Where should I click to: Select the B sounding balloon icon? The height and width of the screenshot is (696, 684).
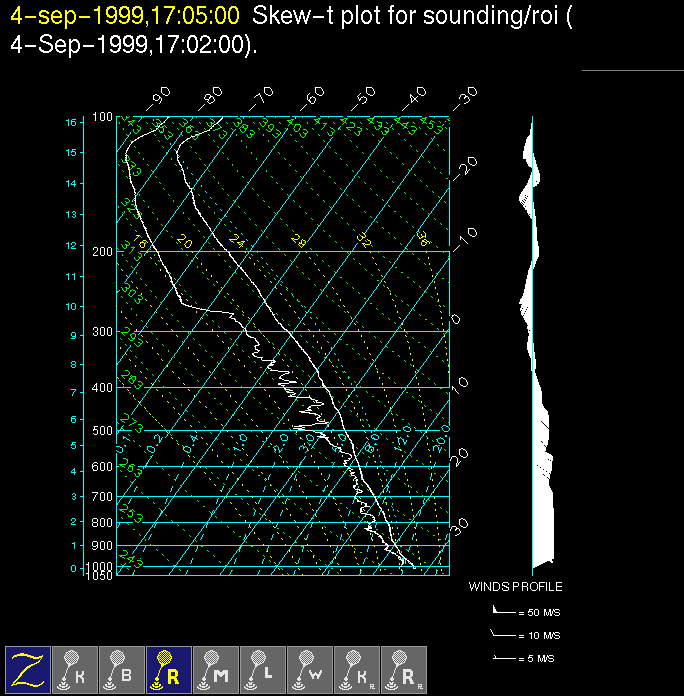coord(122,668)
